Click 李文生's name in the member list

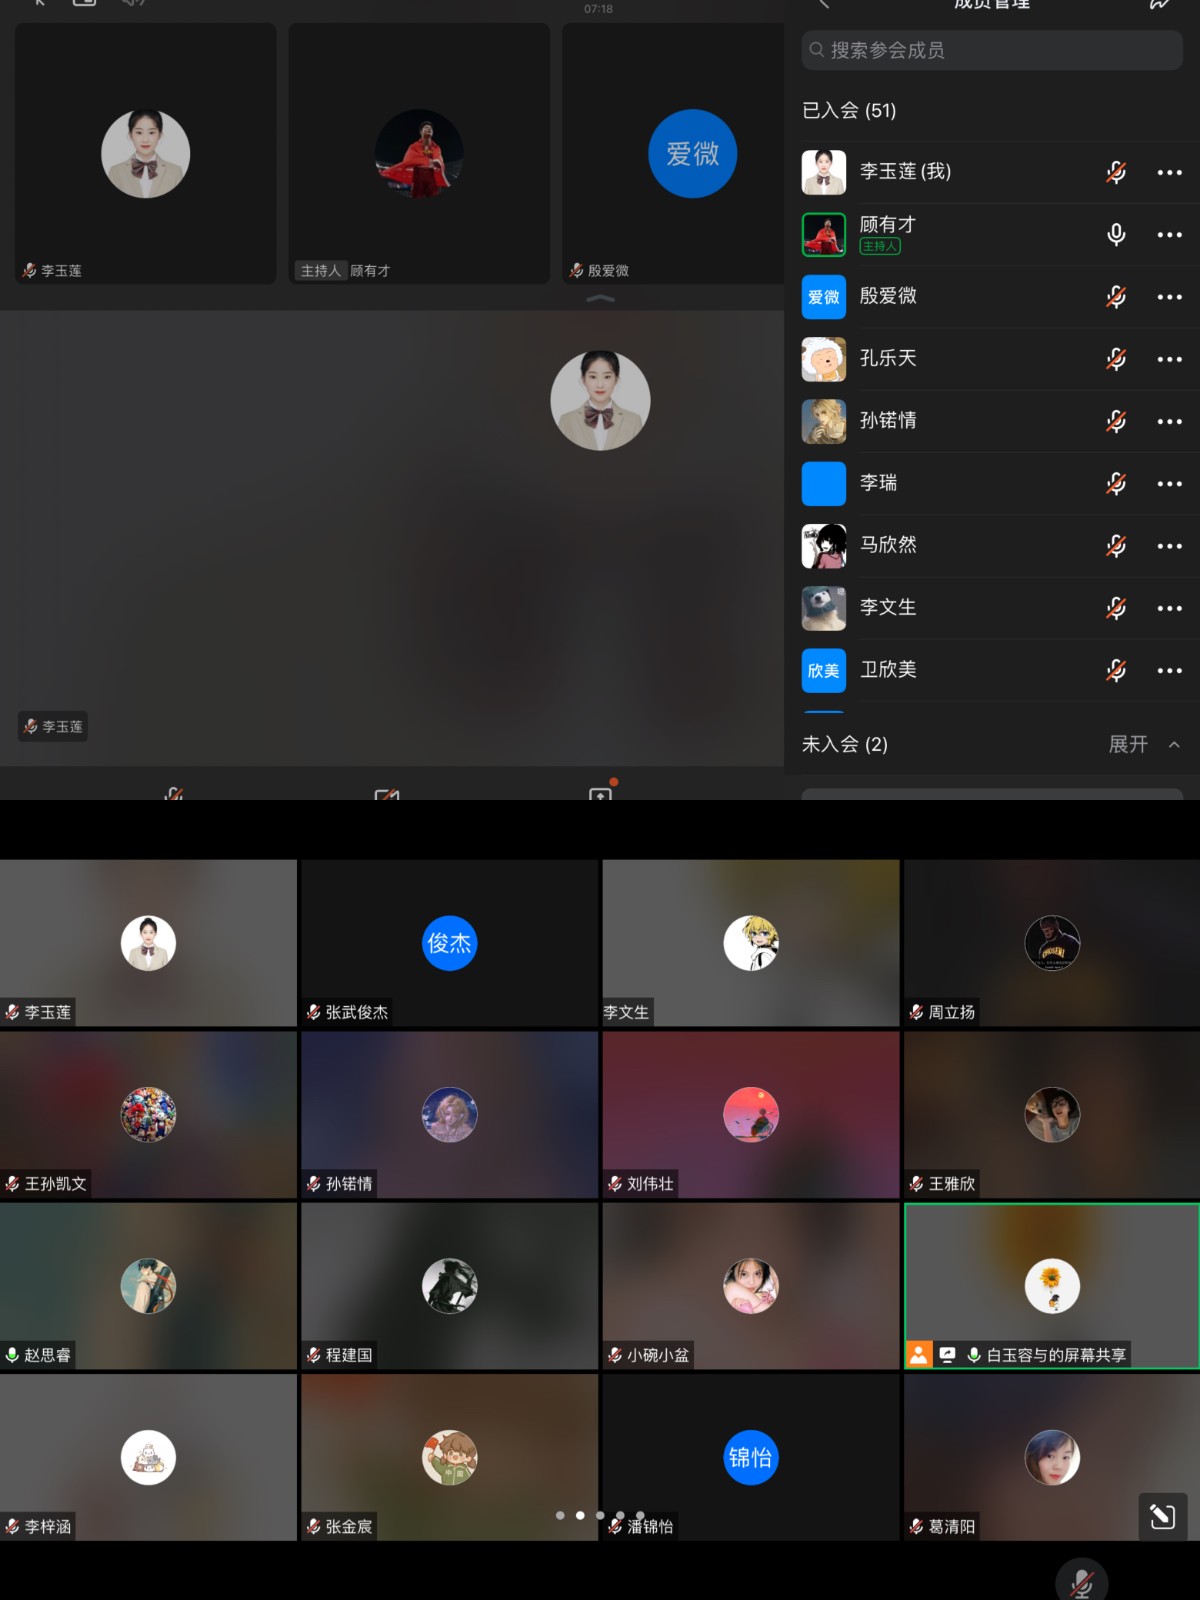(888, 607)
